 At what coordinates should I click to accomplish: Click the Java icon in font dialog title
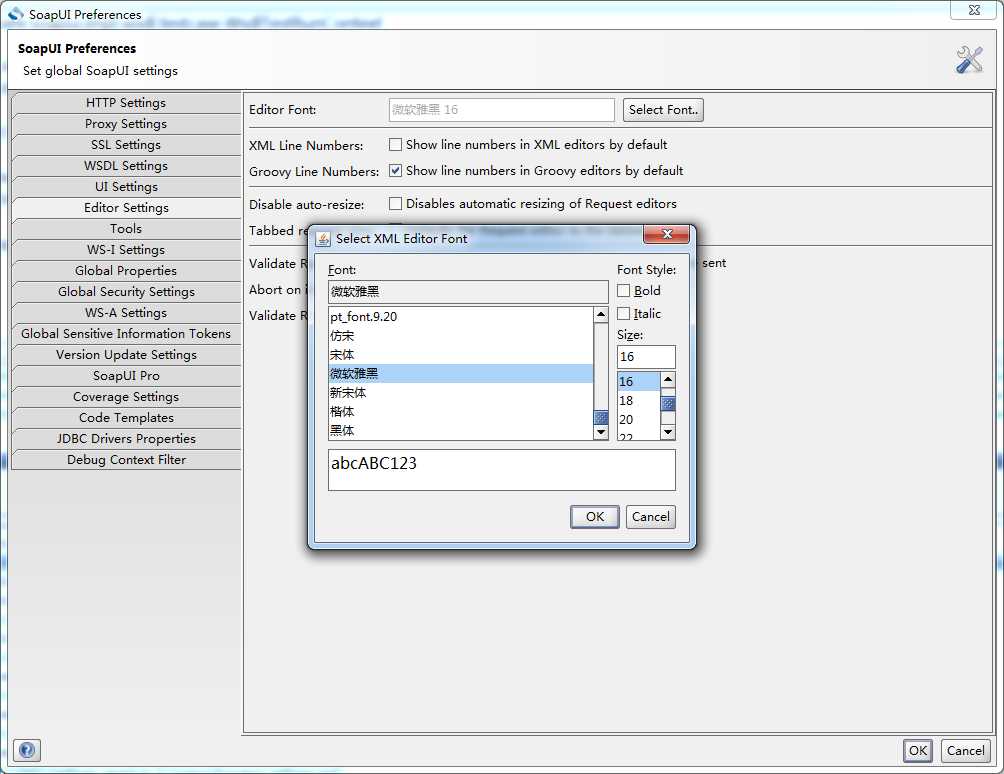click(323, 239)
